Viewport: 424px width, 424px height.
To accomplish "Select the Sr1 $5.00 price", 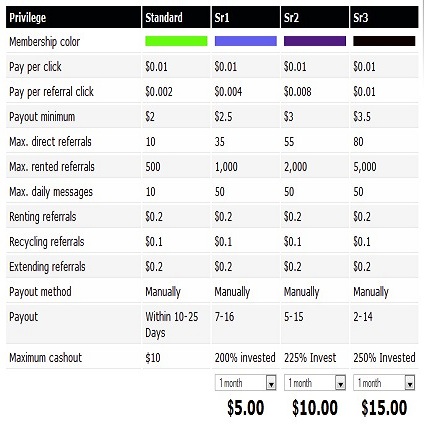I will coord(246,408).
